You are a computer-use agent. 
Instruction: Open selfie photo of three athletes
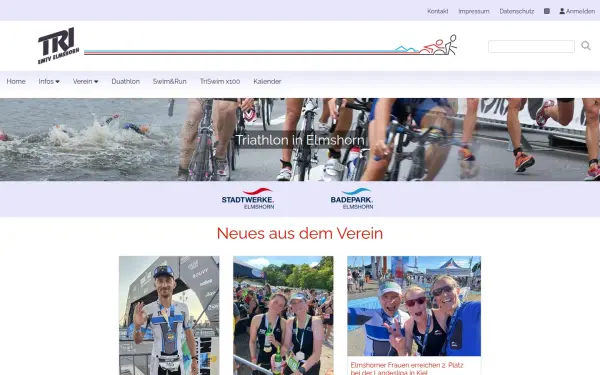pyautogui.click(x=414, y=306)
